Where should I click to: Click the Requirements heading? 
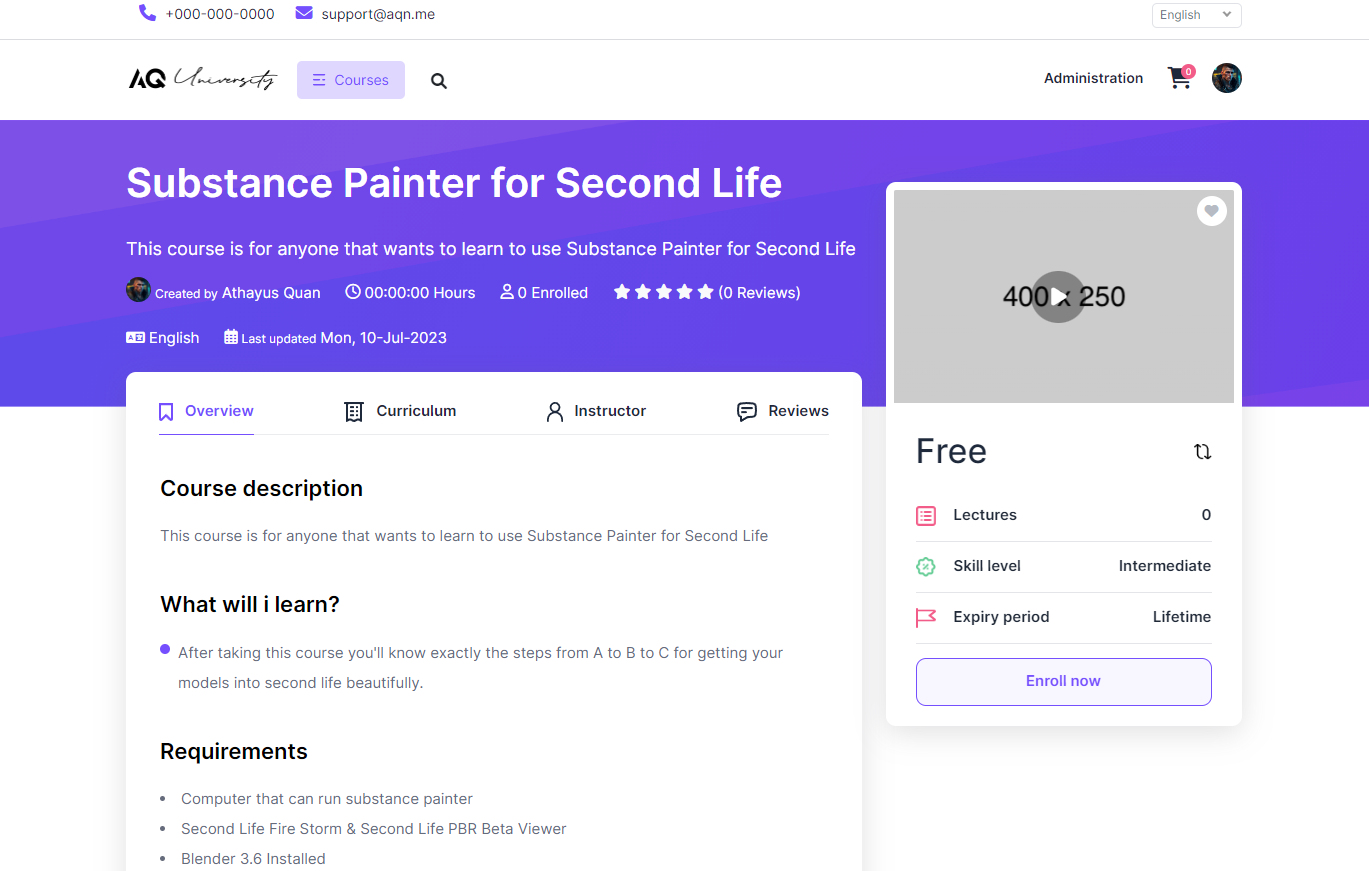(x=234, y=752)
